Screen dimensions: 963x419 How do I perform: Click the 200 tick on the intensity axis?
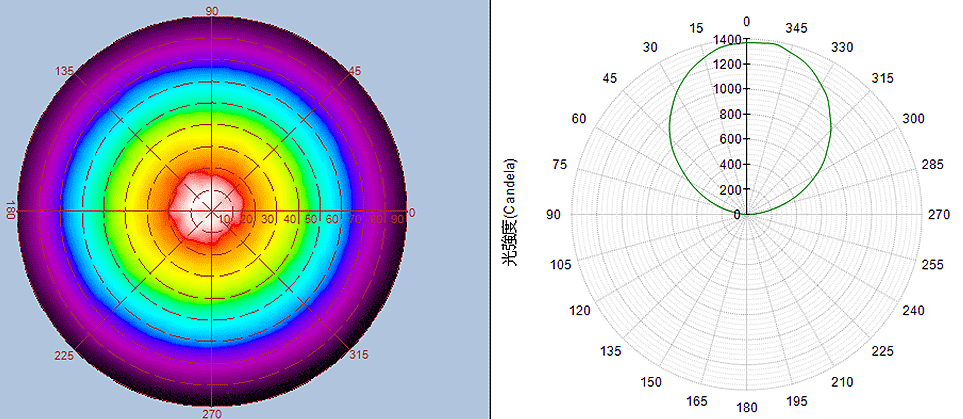point(730,189)
